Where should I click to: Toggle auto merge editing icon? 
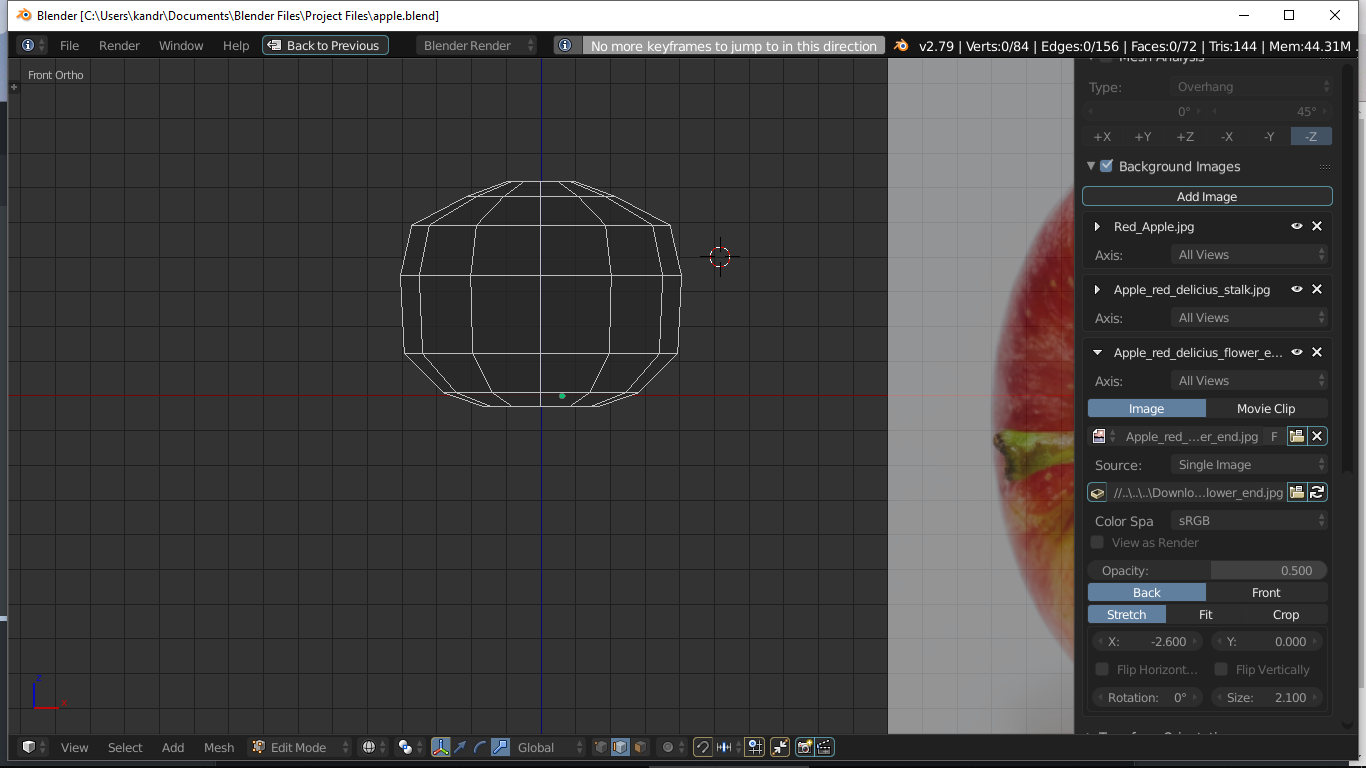point(780,747)
